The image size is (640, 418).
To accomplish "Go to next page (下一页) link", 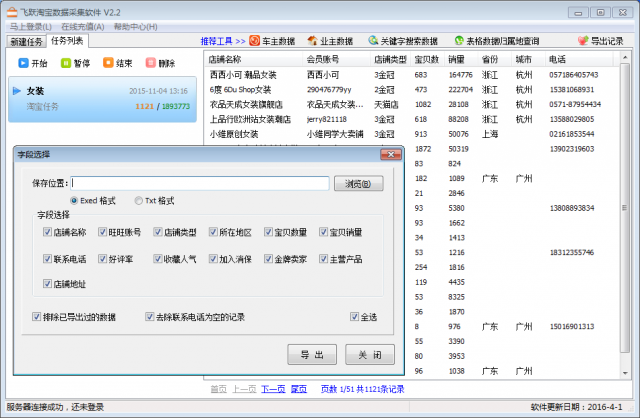I will (x=273, y=389).
